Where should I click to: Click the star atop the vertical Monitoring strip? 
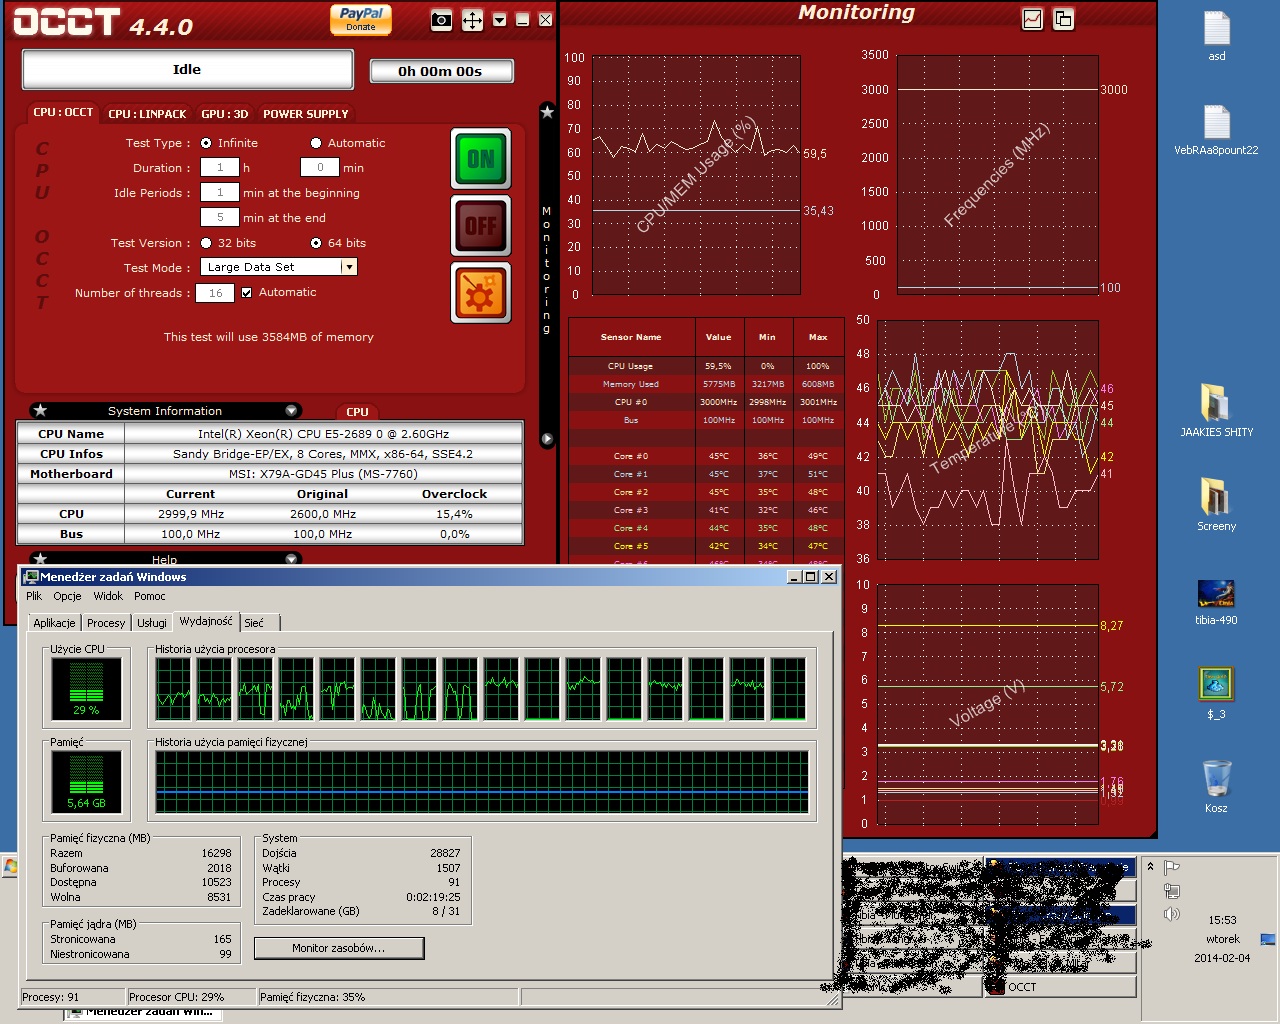coord(547,112)
